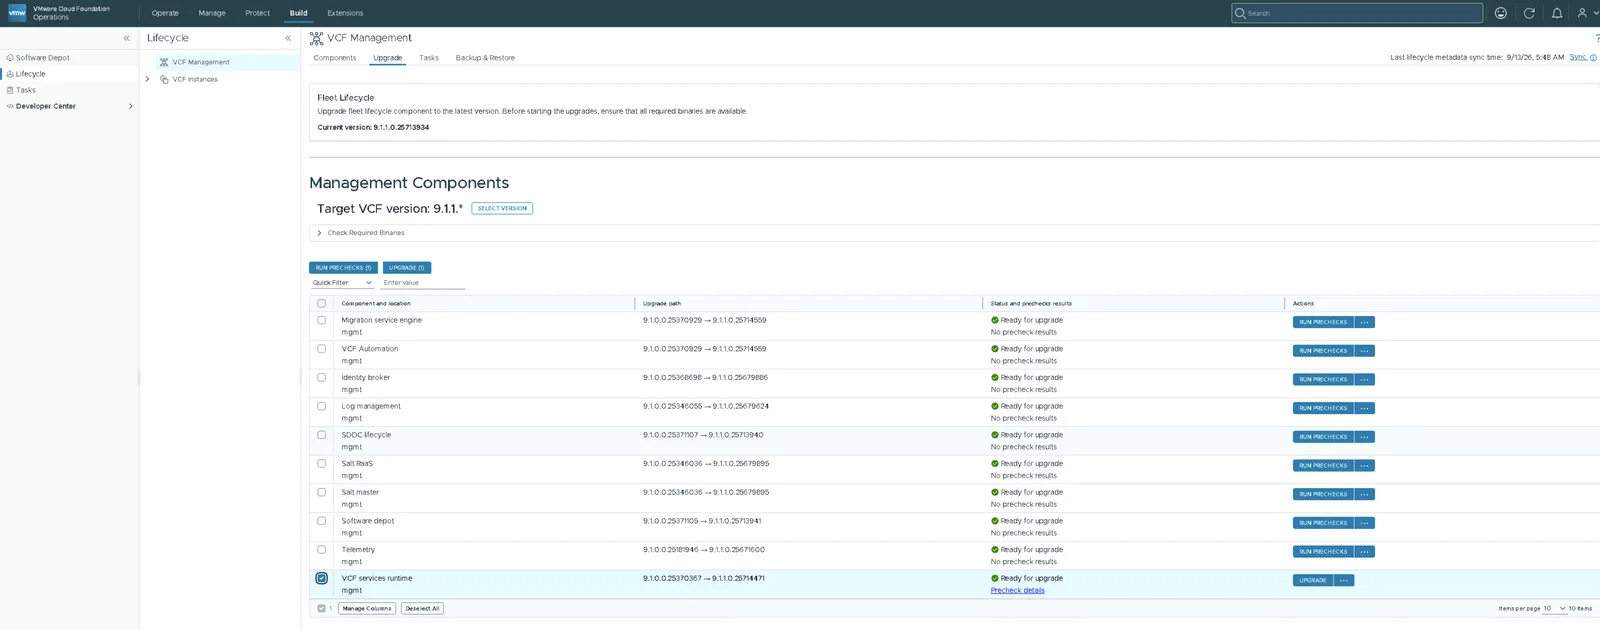Click the Enter value filter field
The height and width of the screenshot is (630, 1600).
point(423,283)
